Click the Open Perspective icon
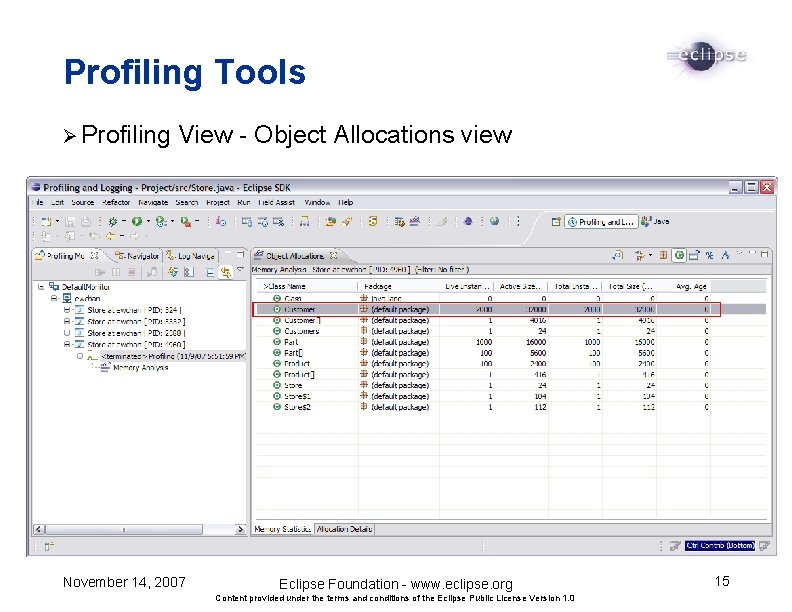Screen dimensions: 792x612 click(x=556, y=221)
